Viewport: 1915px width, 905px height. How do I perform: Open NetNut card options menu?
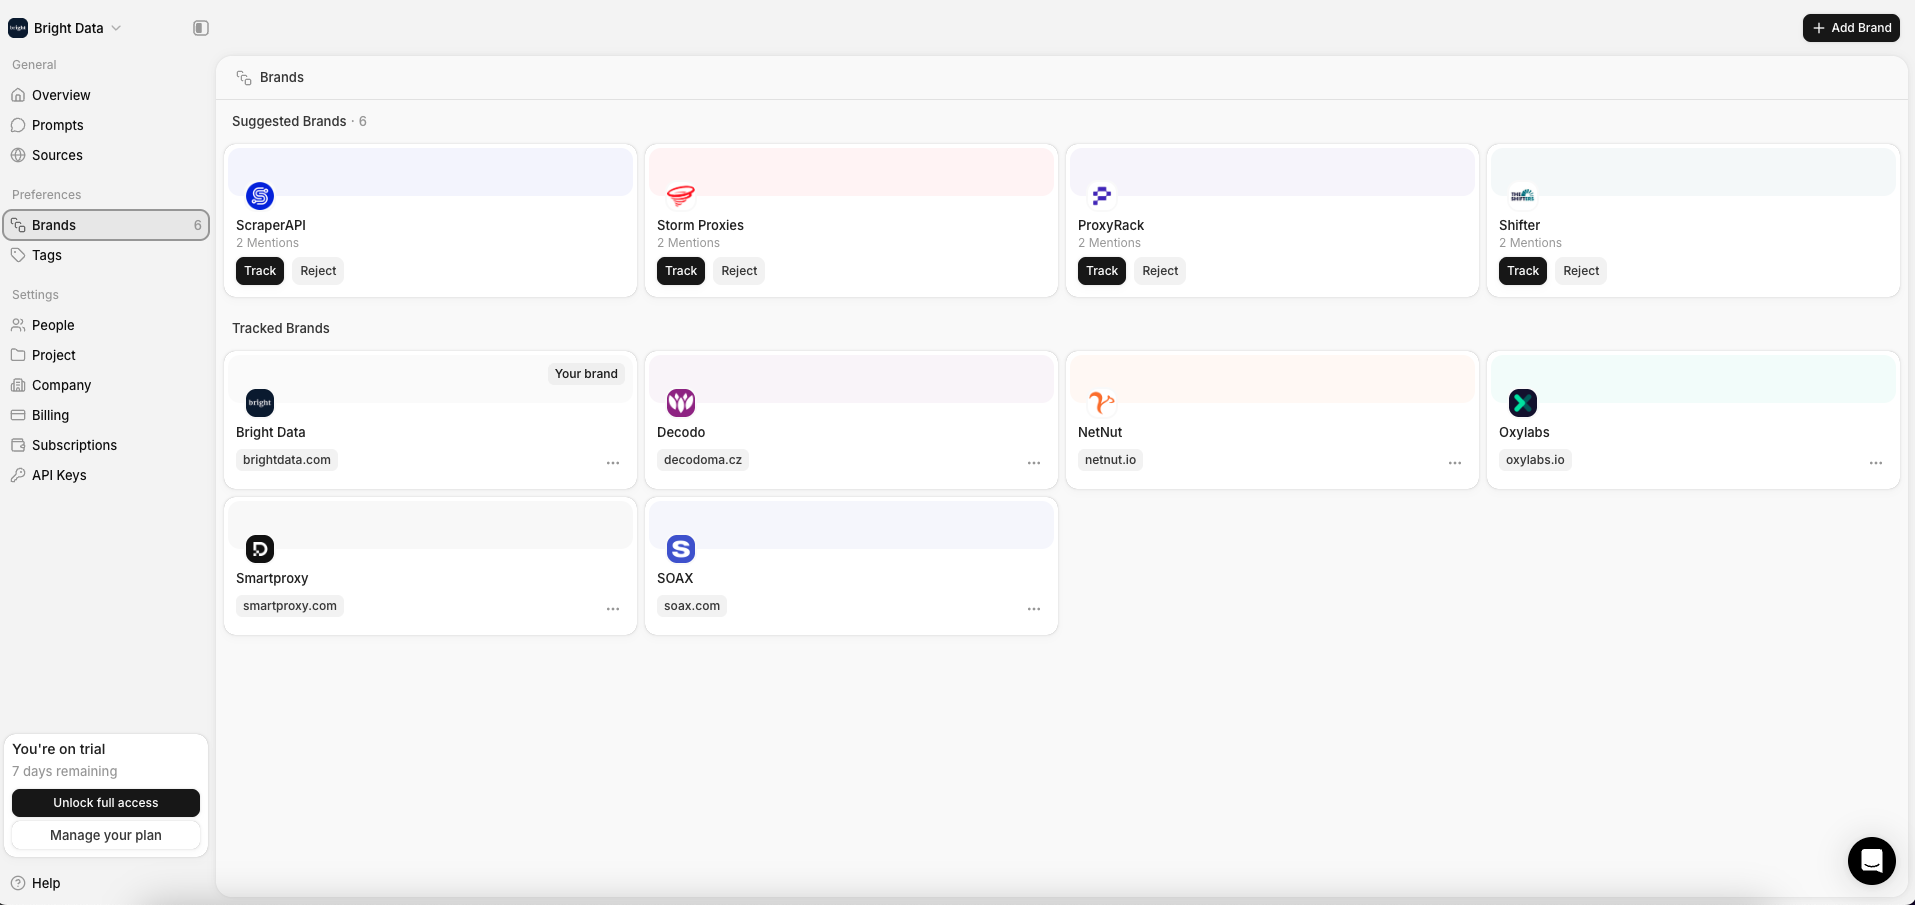click(x=1455, y=463)
